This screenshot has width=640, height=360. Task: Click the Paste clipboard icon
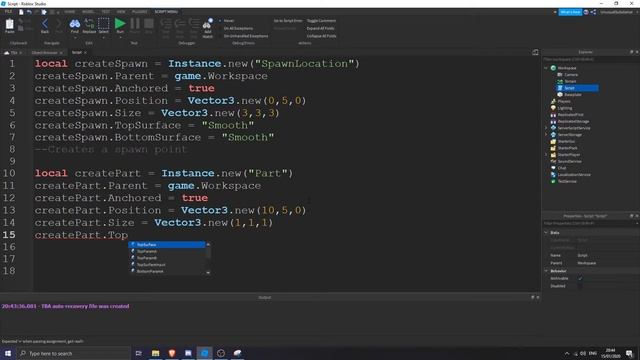click(x=9, y=25)
